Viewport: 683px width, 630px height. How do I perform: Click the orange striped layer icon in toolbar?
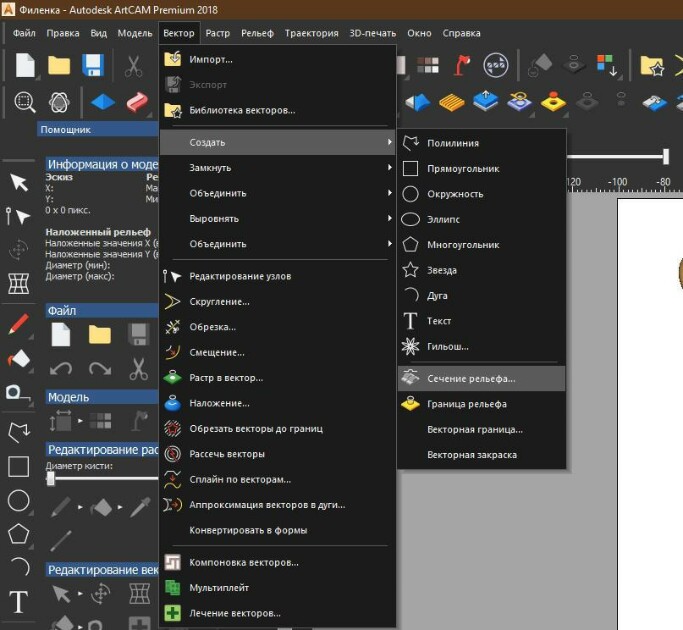pos(451,103)
